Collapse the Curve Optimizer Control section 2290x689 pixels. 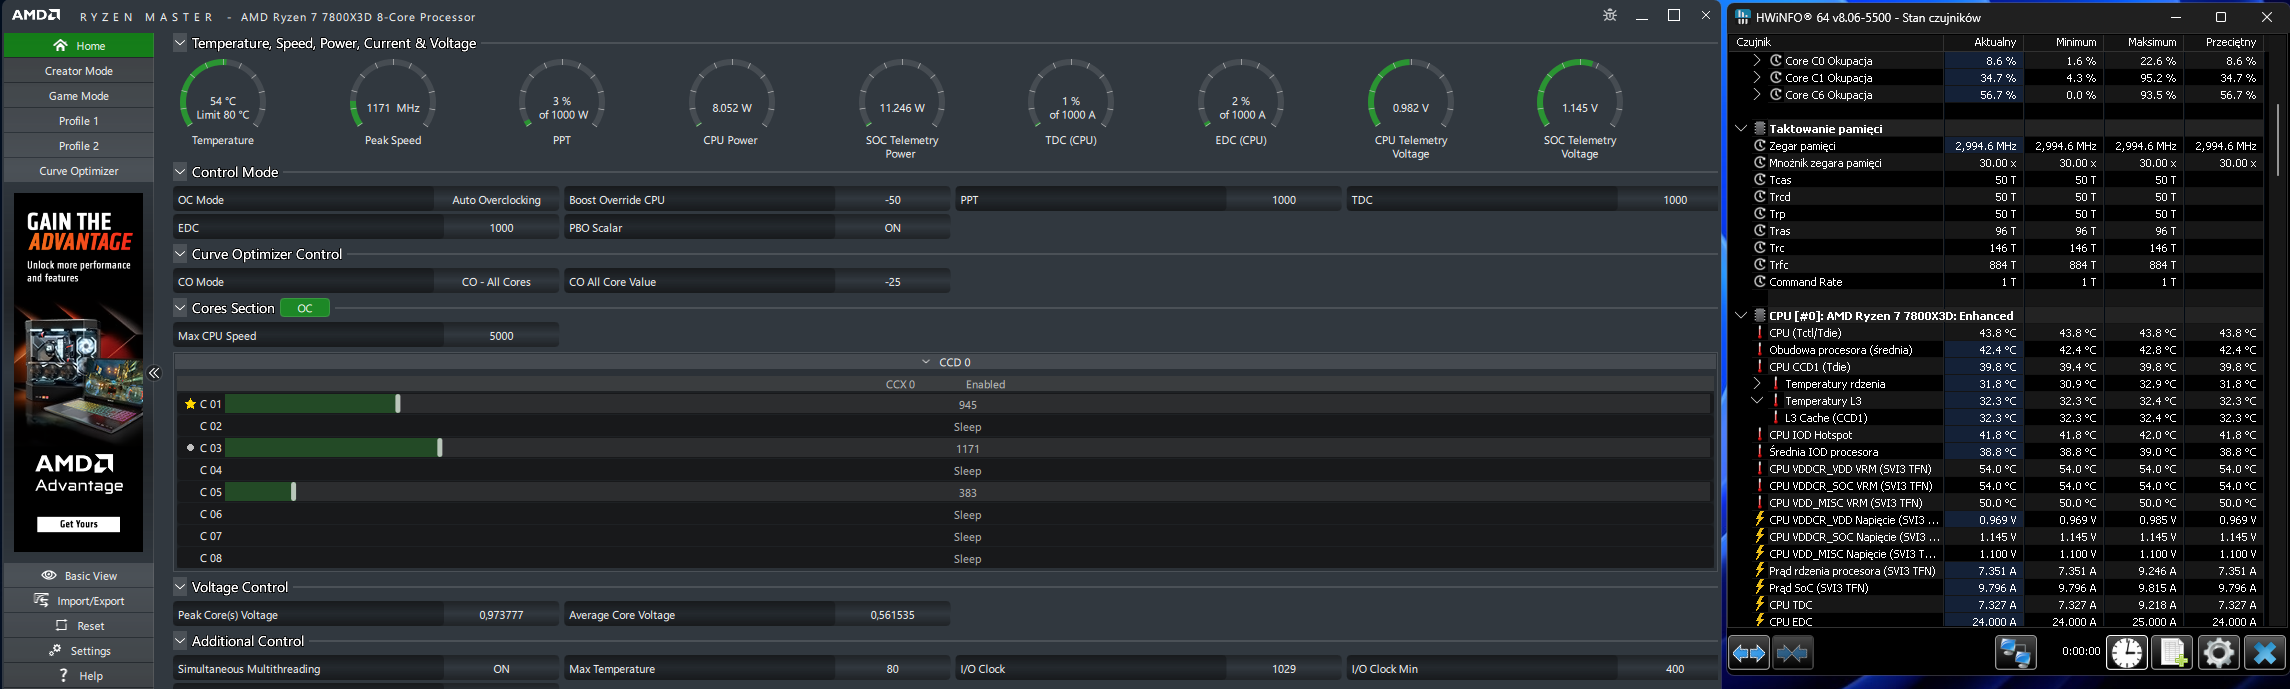pos(180,254)
